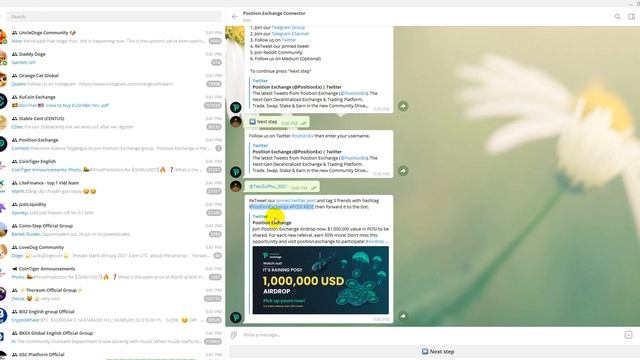Image resolution: width=640 pixels, height=360 pixels.
Task: Click the Position.Exchange Connector chat title
Action: coord(274,13)
